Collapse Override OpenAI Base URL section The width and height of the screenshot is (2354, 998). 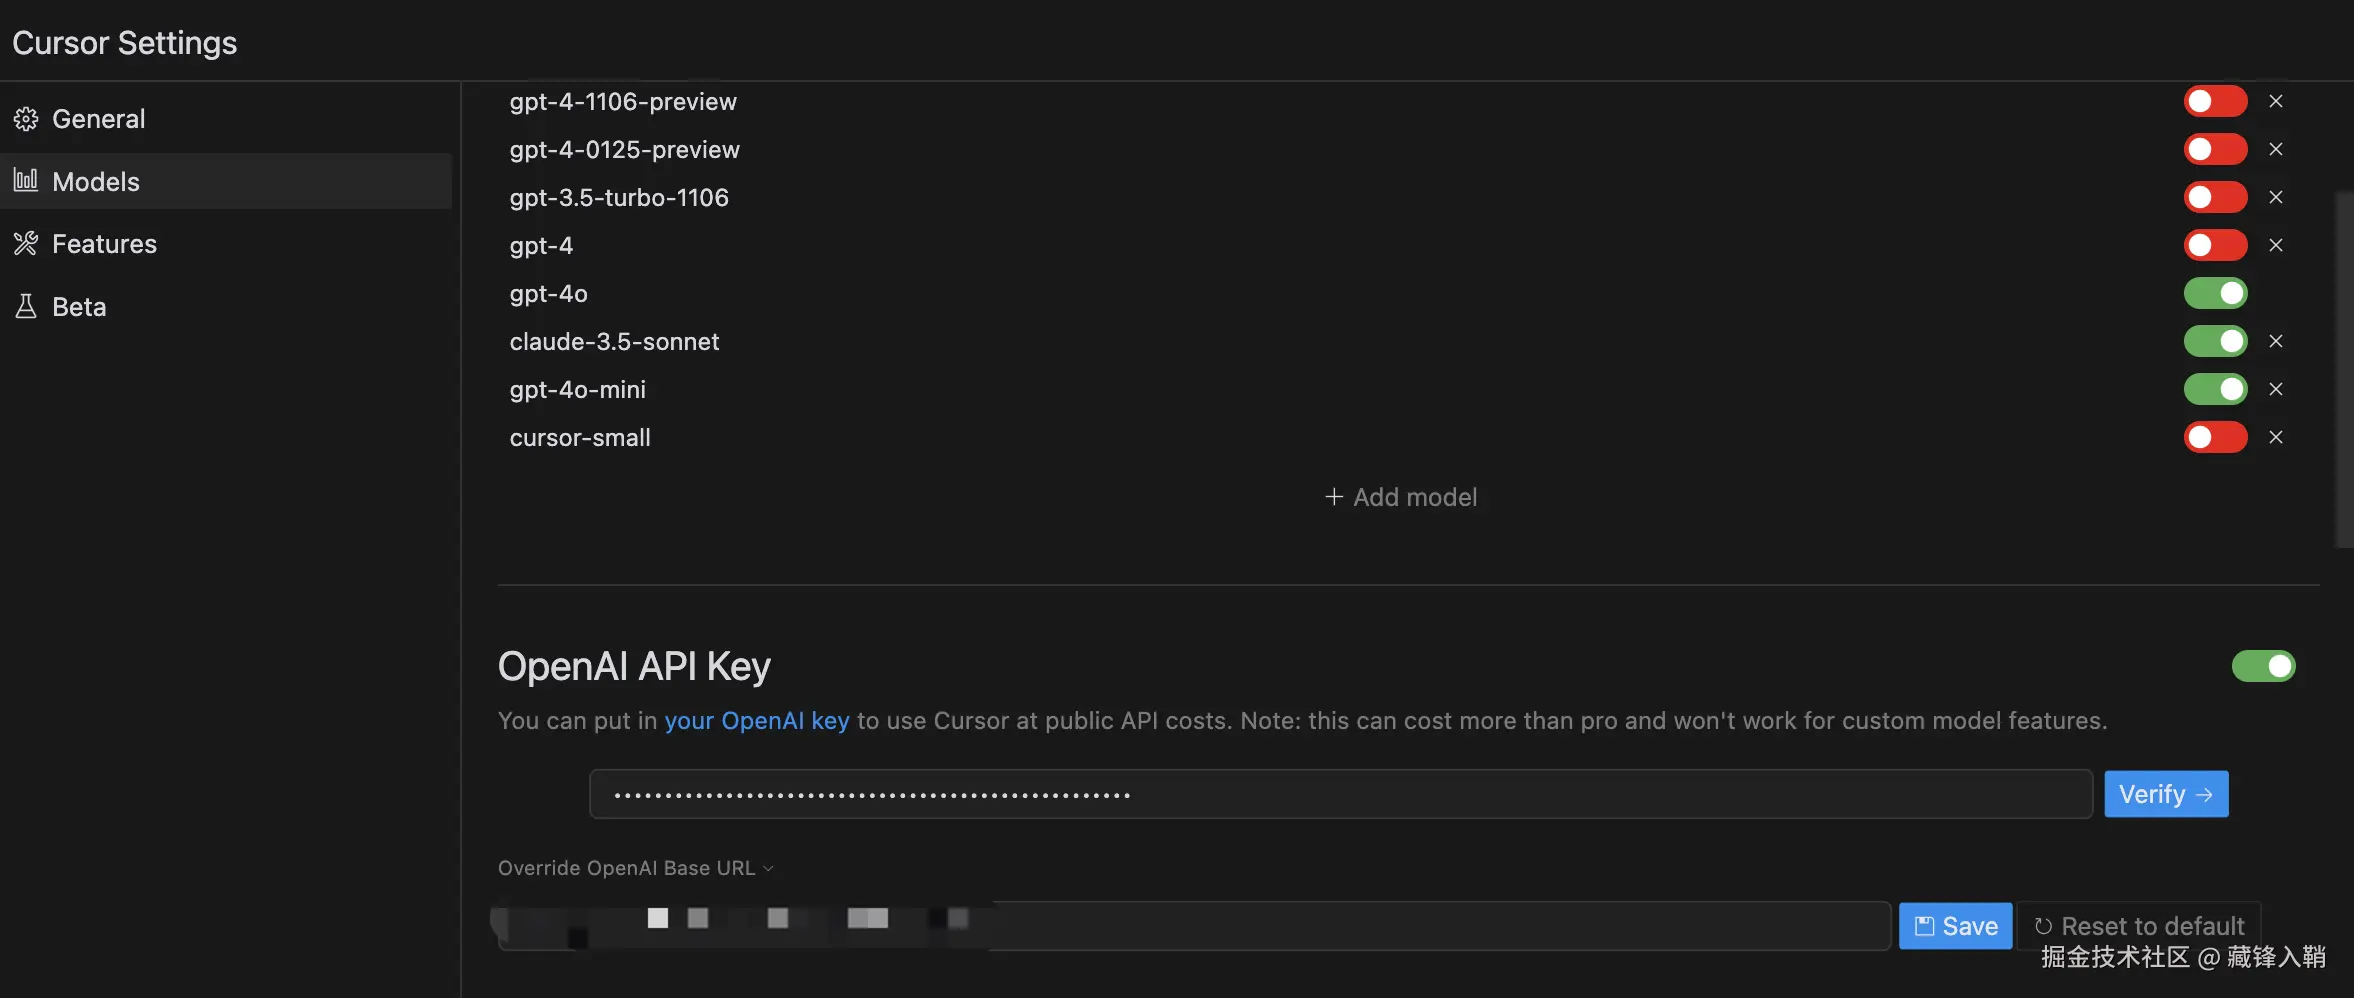click(636, 868)
